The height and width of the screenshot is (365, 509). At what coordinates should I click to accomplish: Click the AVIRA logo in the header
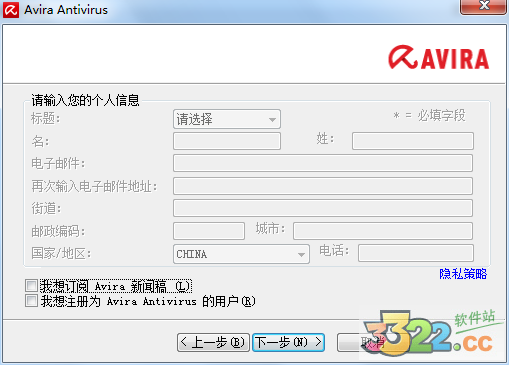click(439, 58)
